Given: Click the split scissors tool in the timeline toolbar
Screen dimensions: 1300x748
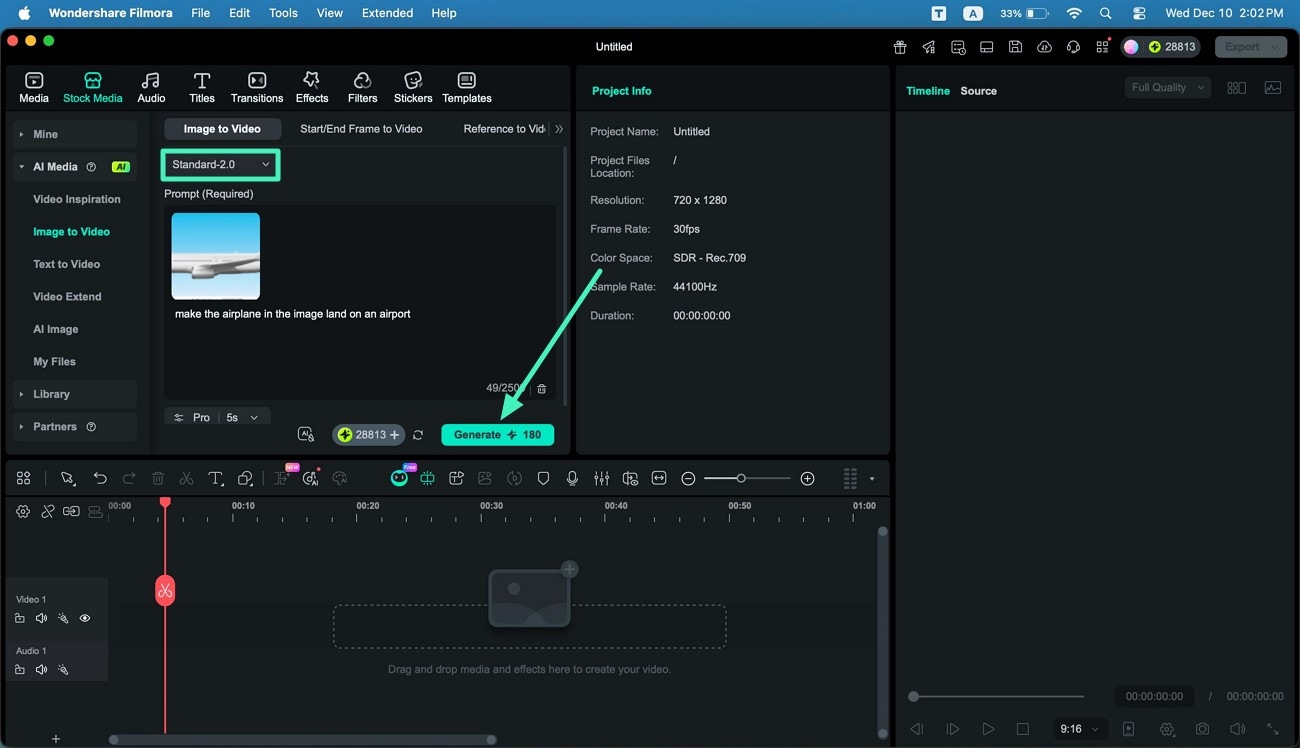Looking at the screenshot, I should pyautogui.click(x=186, y=478).
